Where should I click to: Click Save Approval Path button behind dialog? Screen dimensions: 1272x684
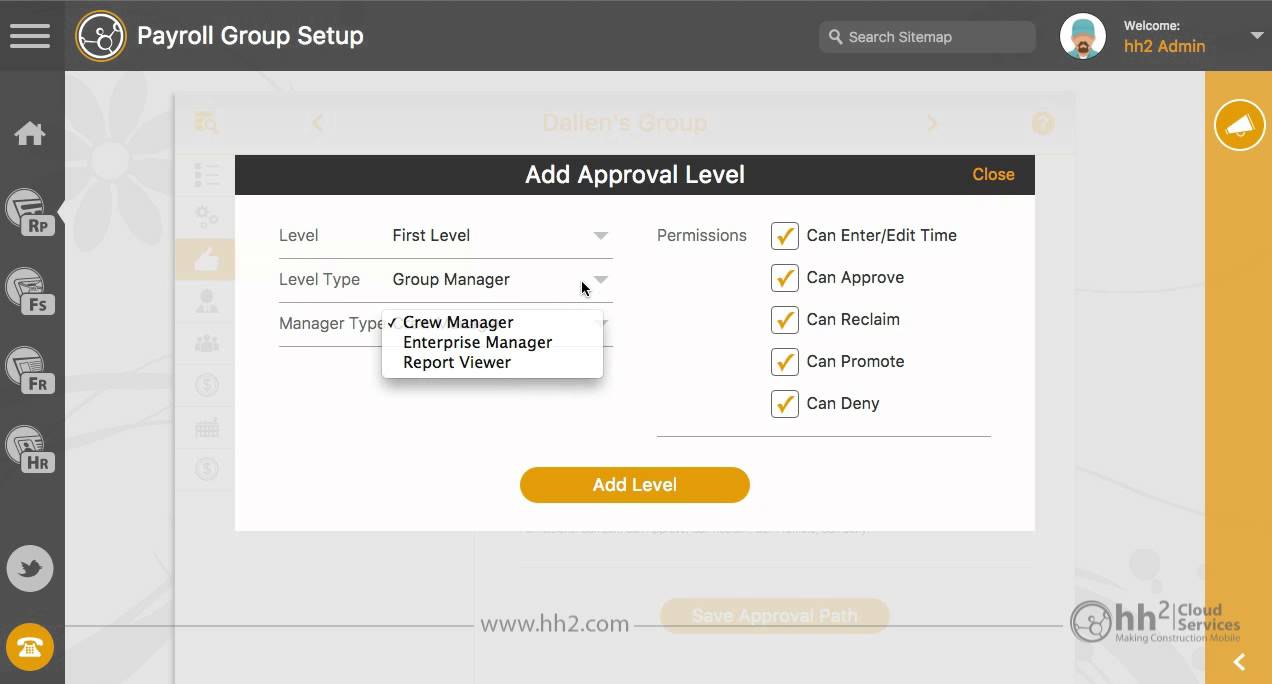point(775,616)
